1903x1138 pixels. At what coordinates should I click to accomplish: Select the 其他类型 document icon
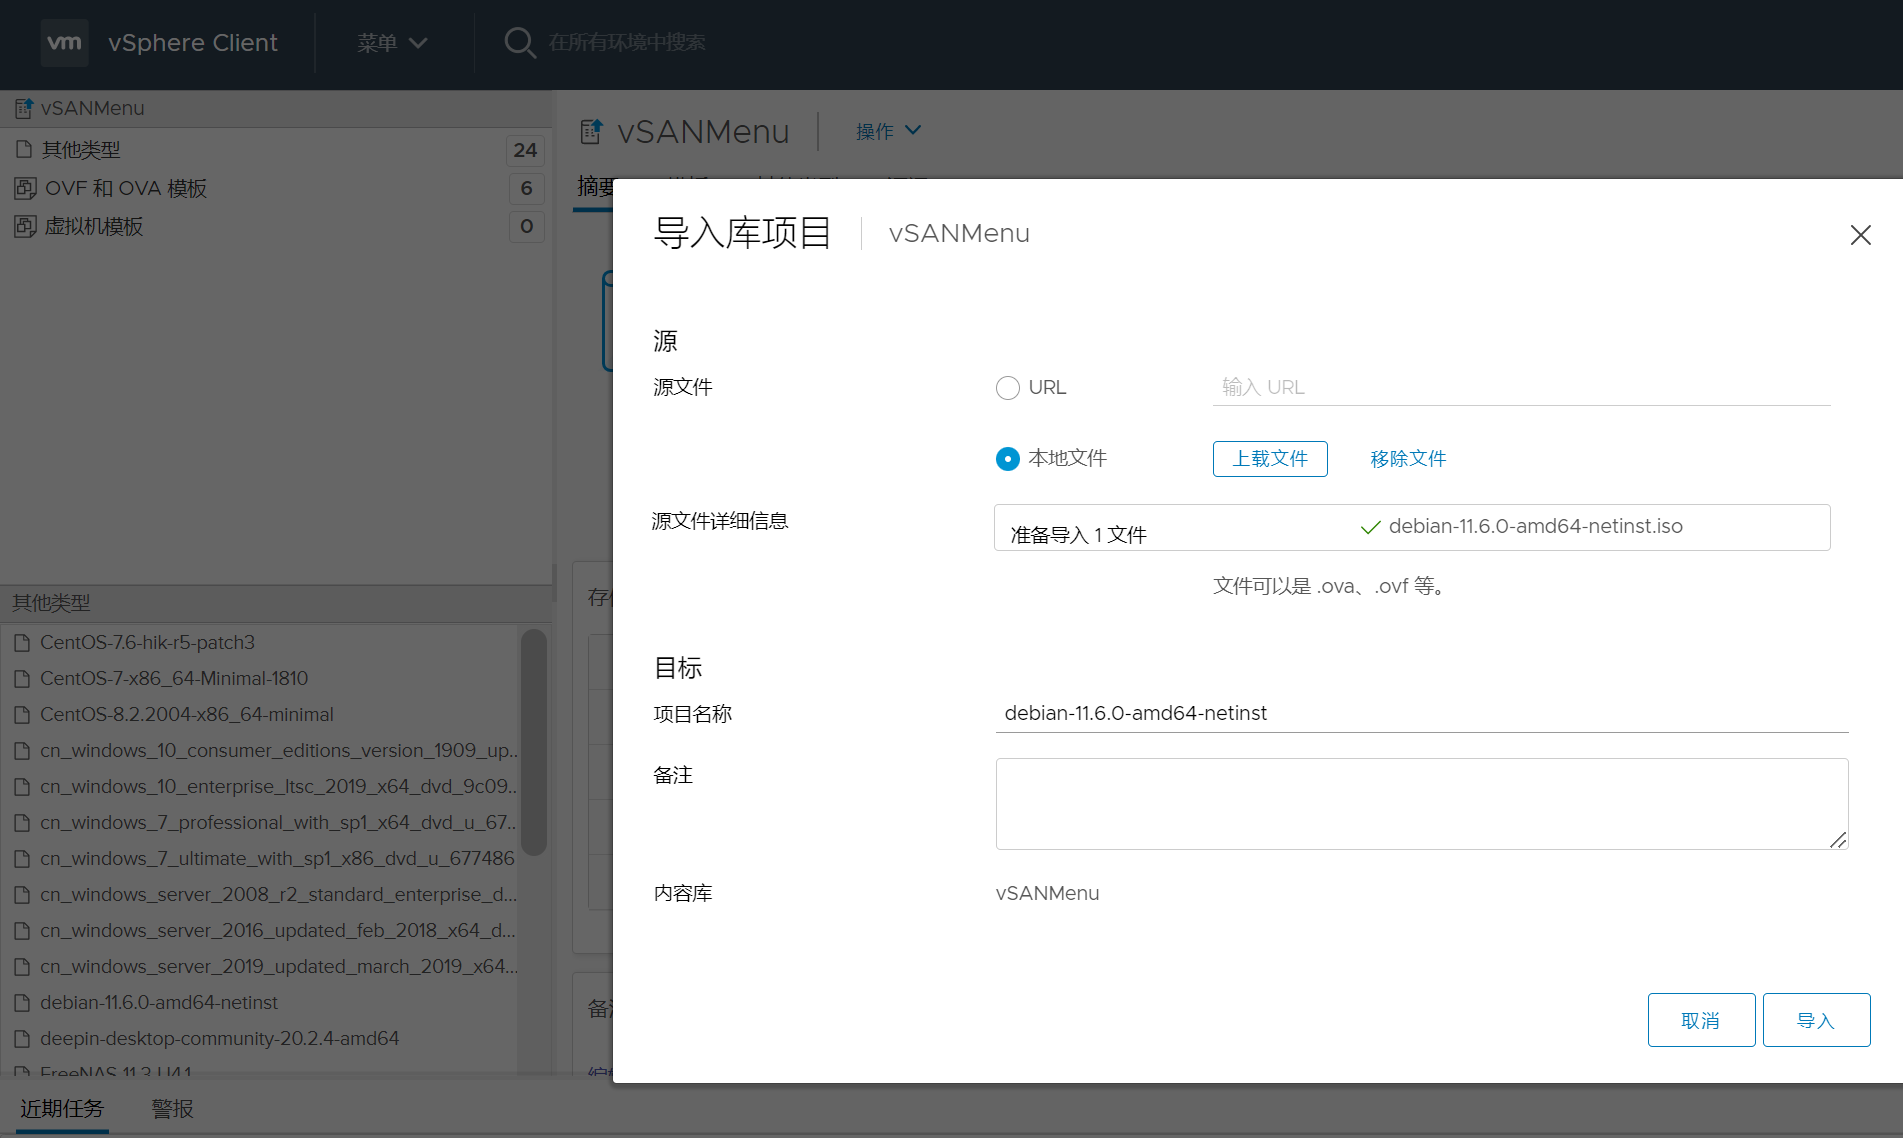[24, 149]
